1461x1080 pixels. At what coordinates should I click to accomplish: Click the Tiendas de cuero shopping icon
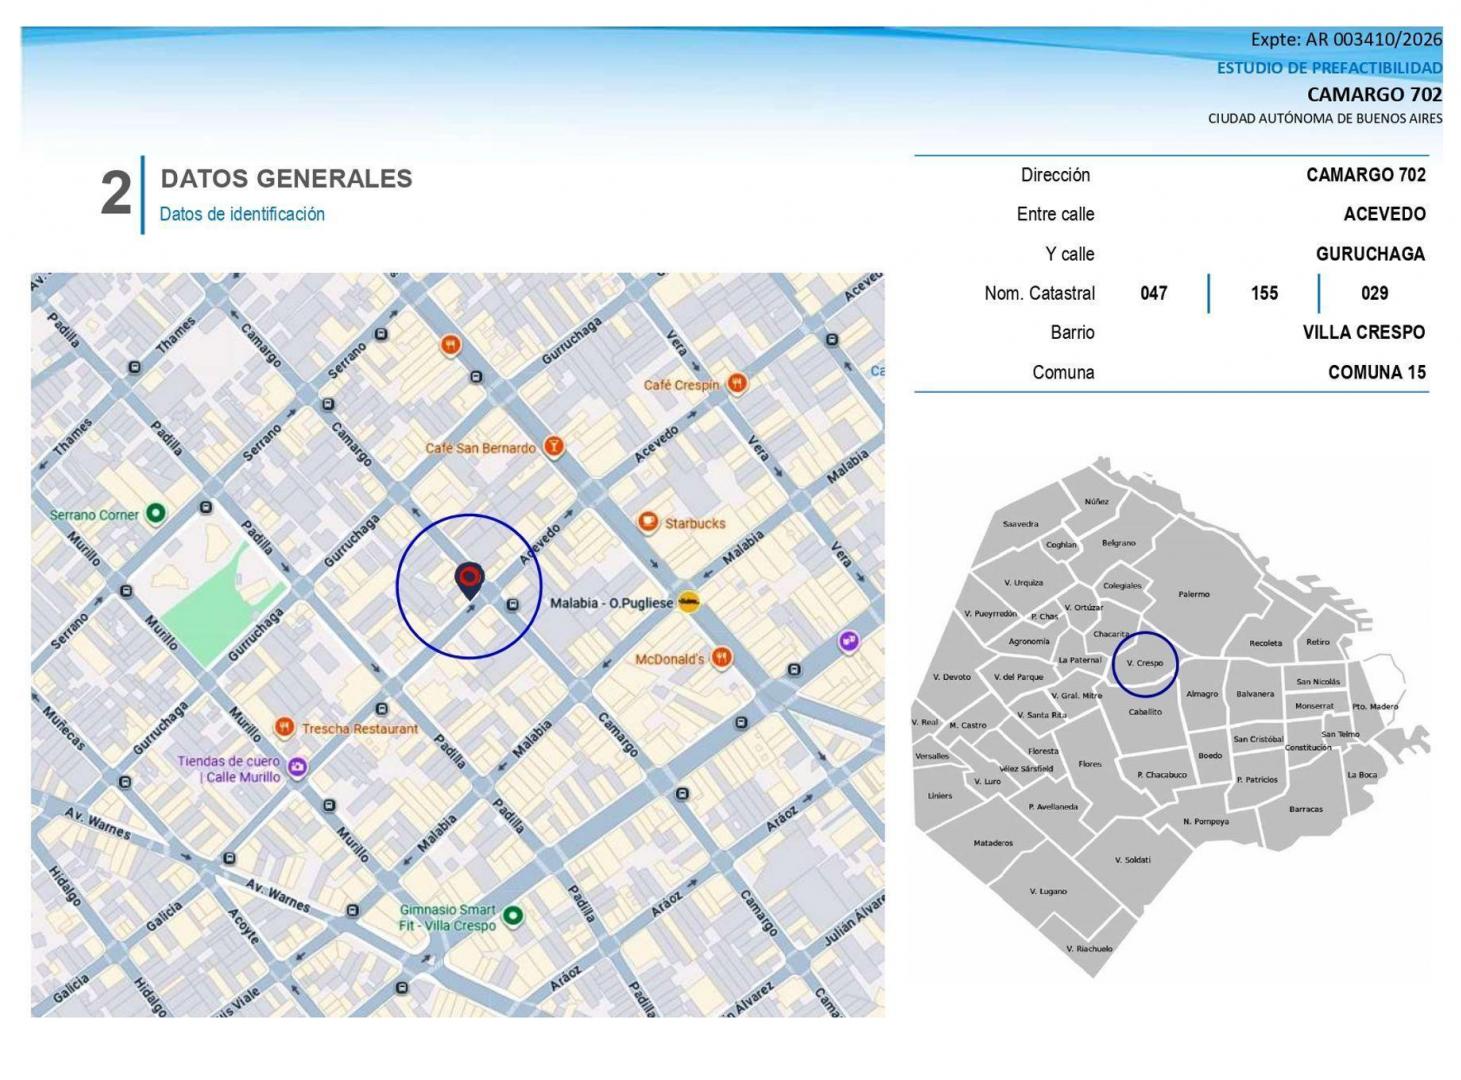point(297,768)
